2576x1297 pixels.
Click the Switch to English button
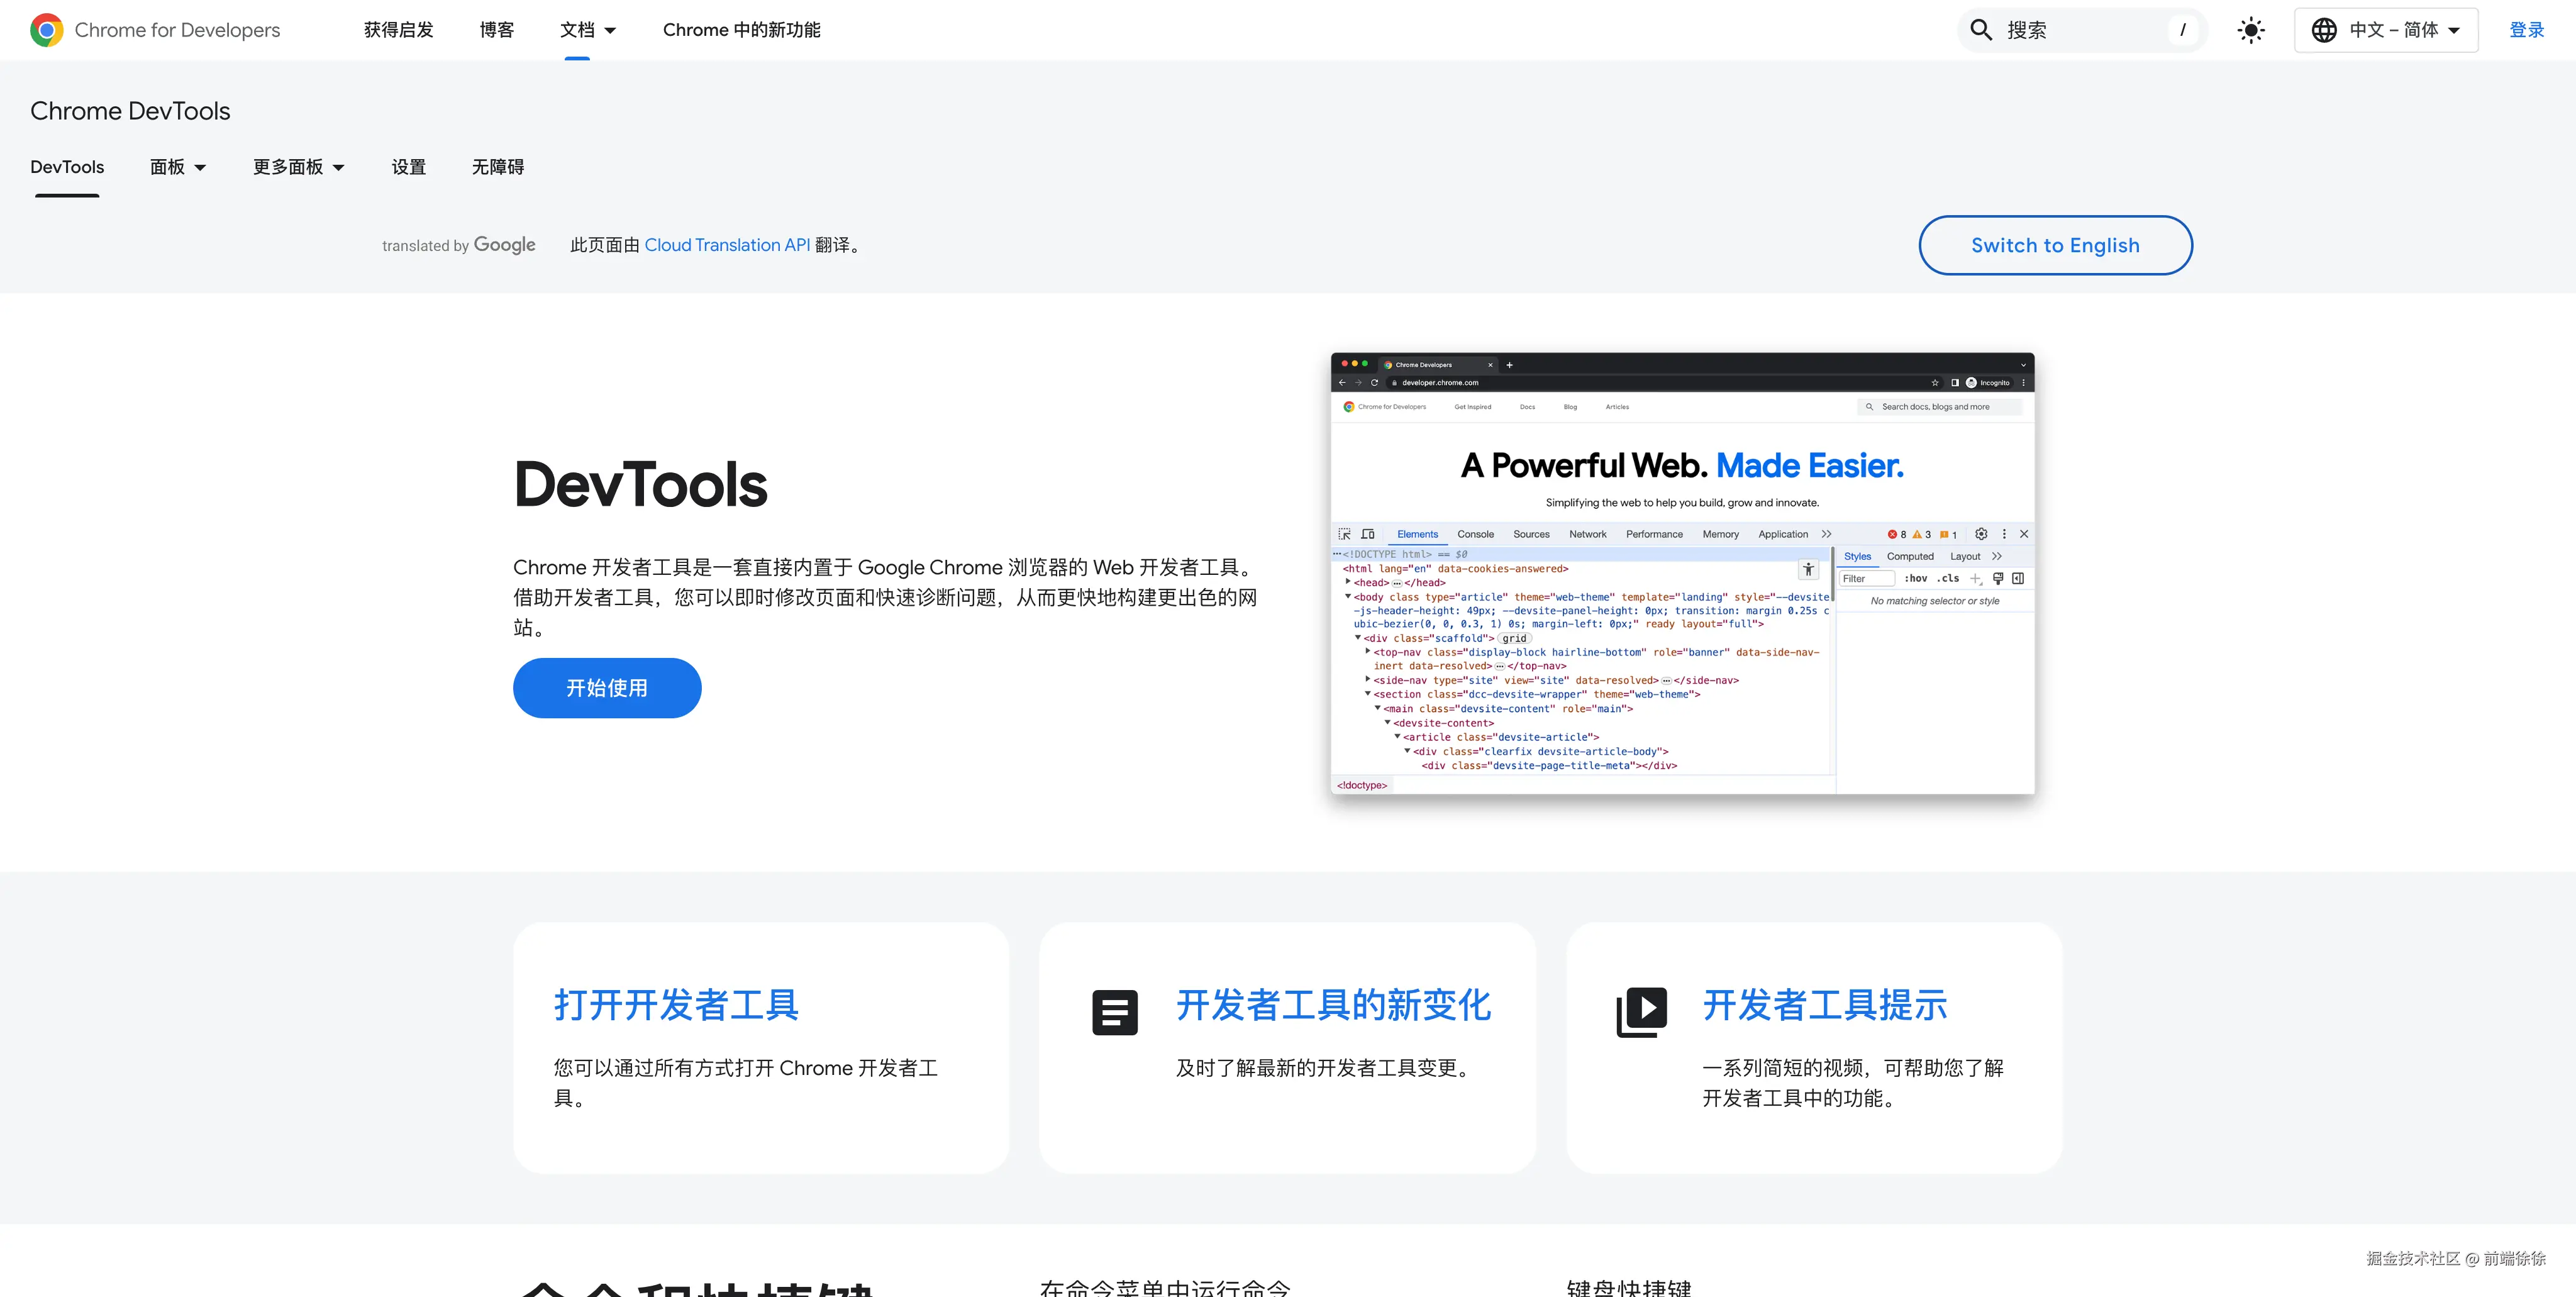tap(2055, 245)
